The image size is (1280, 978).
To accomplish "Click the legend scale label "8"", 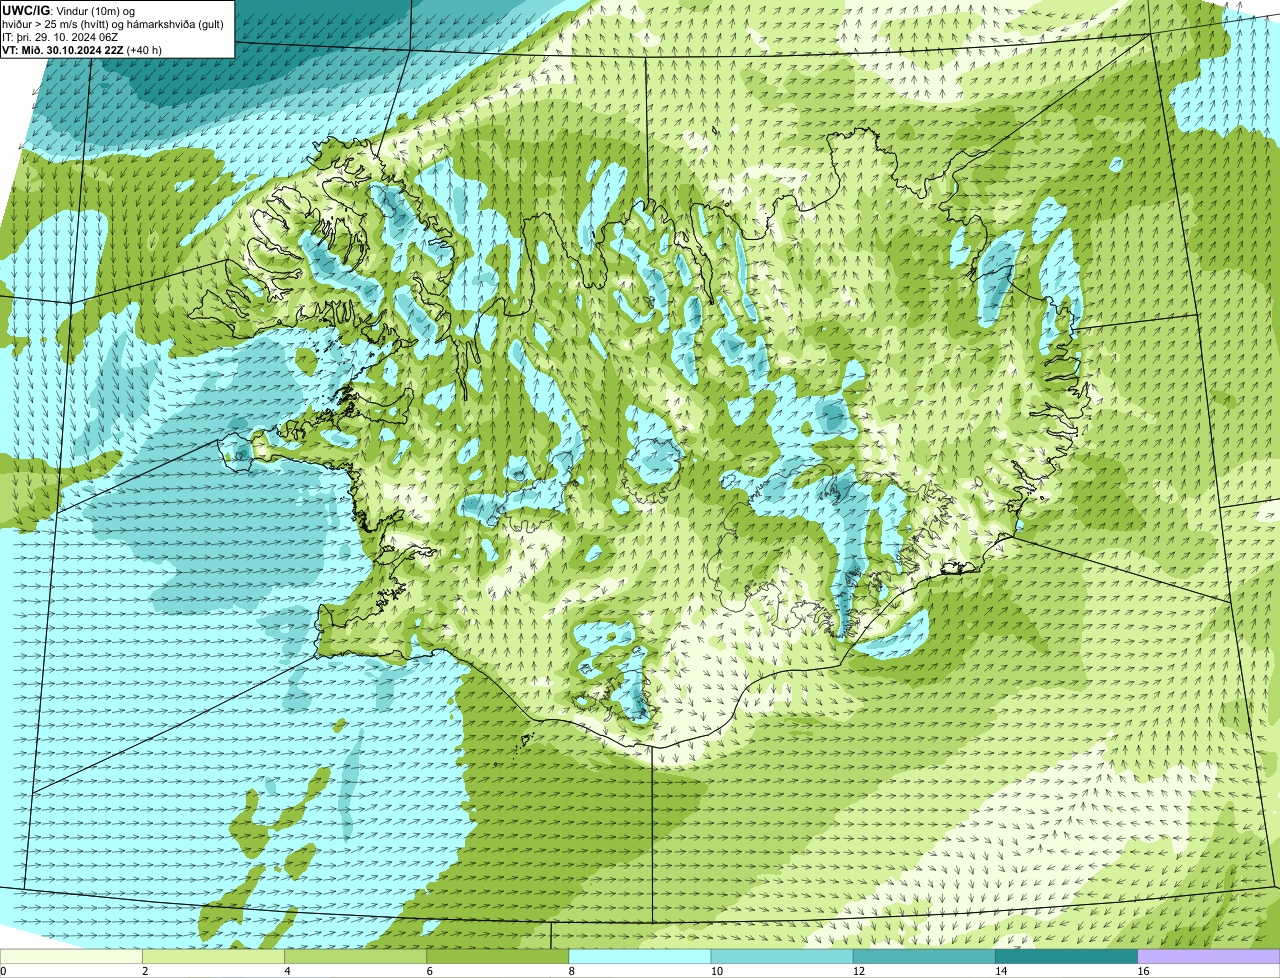I will 572,971.
